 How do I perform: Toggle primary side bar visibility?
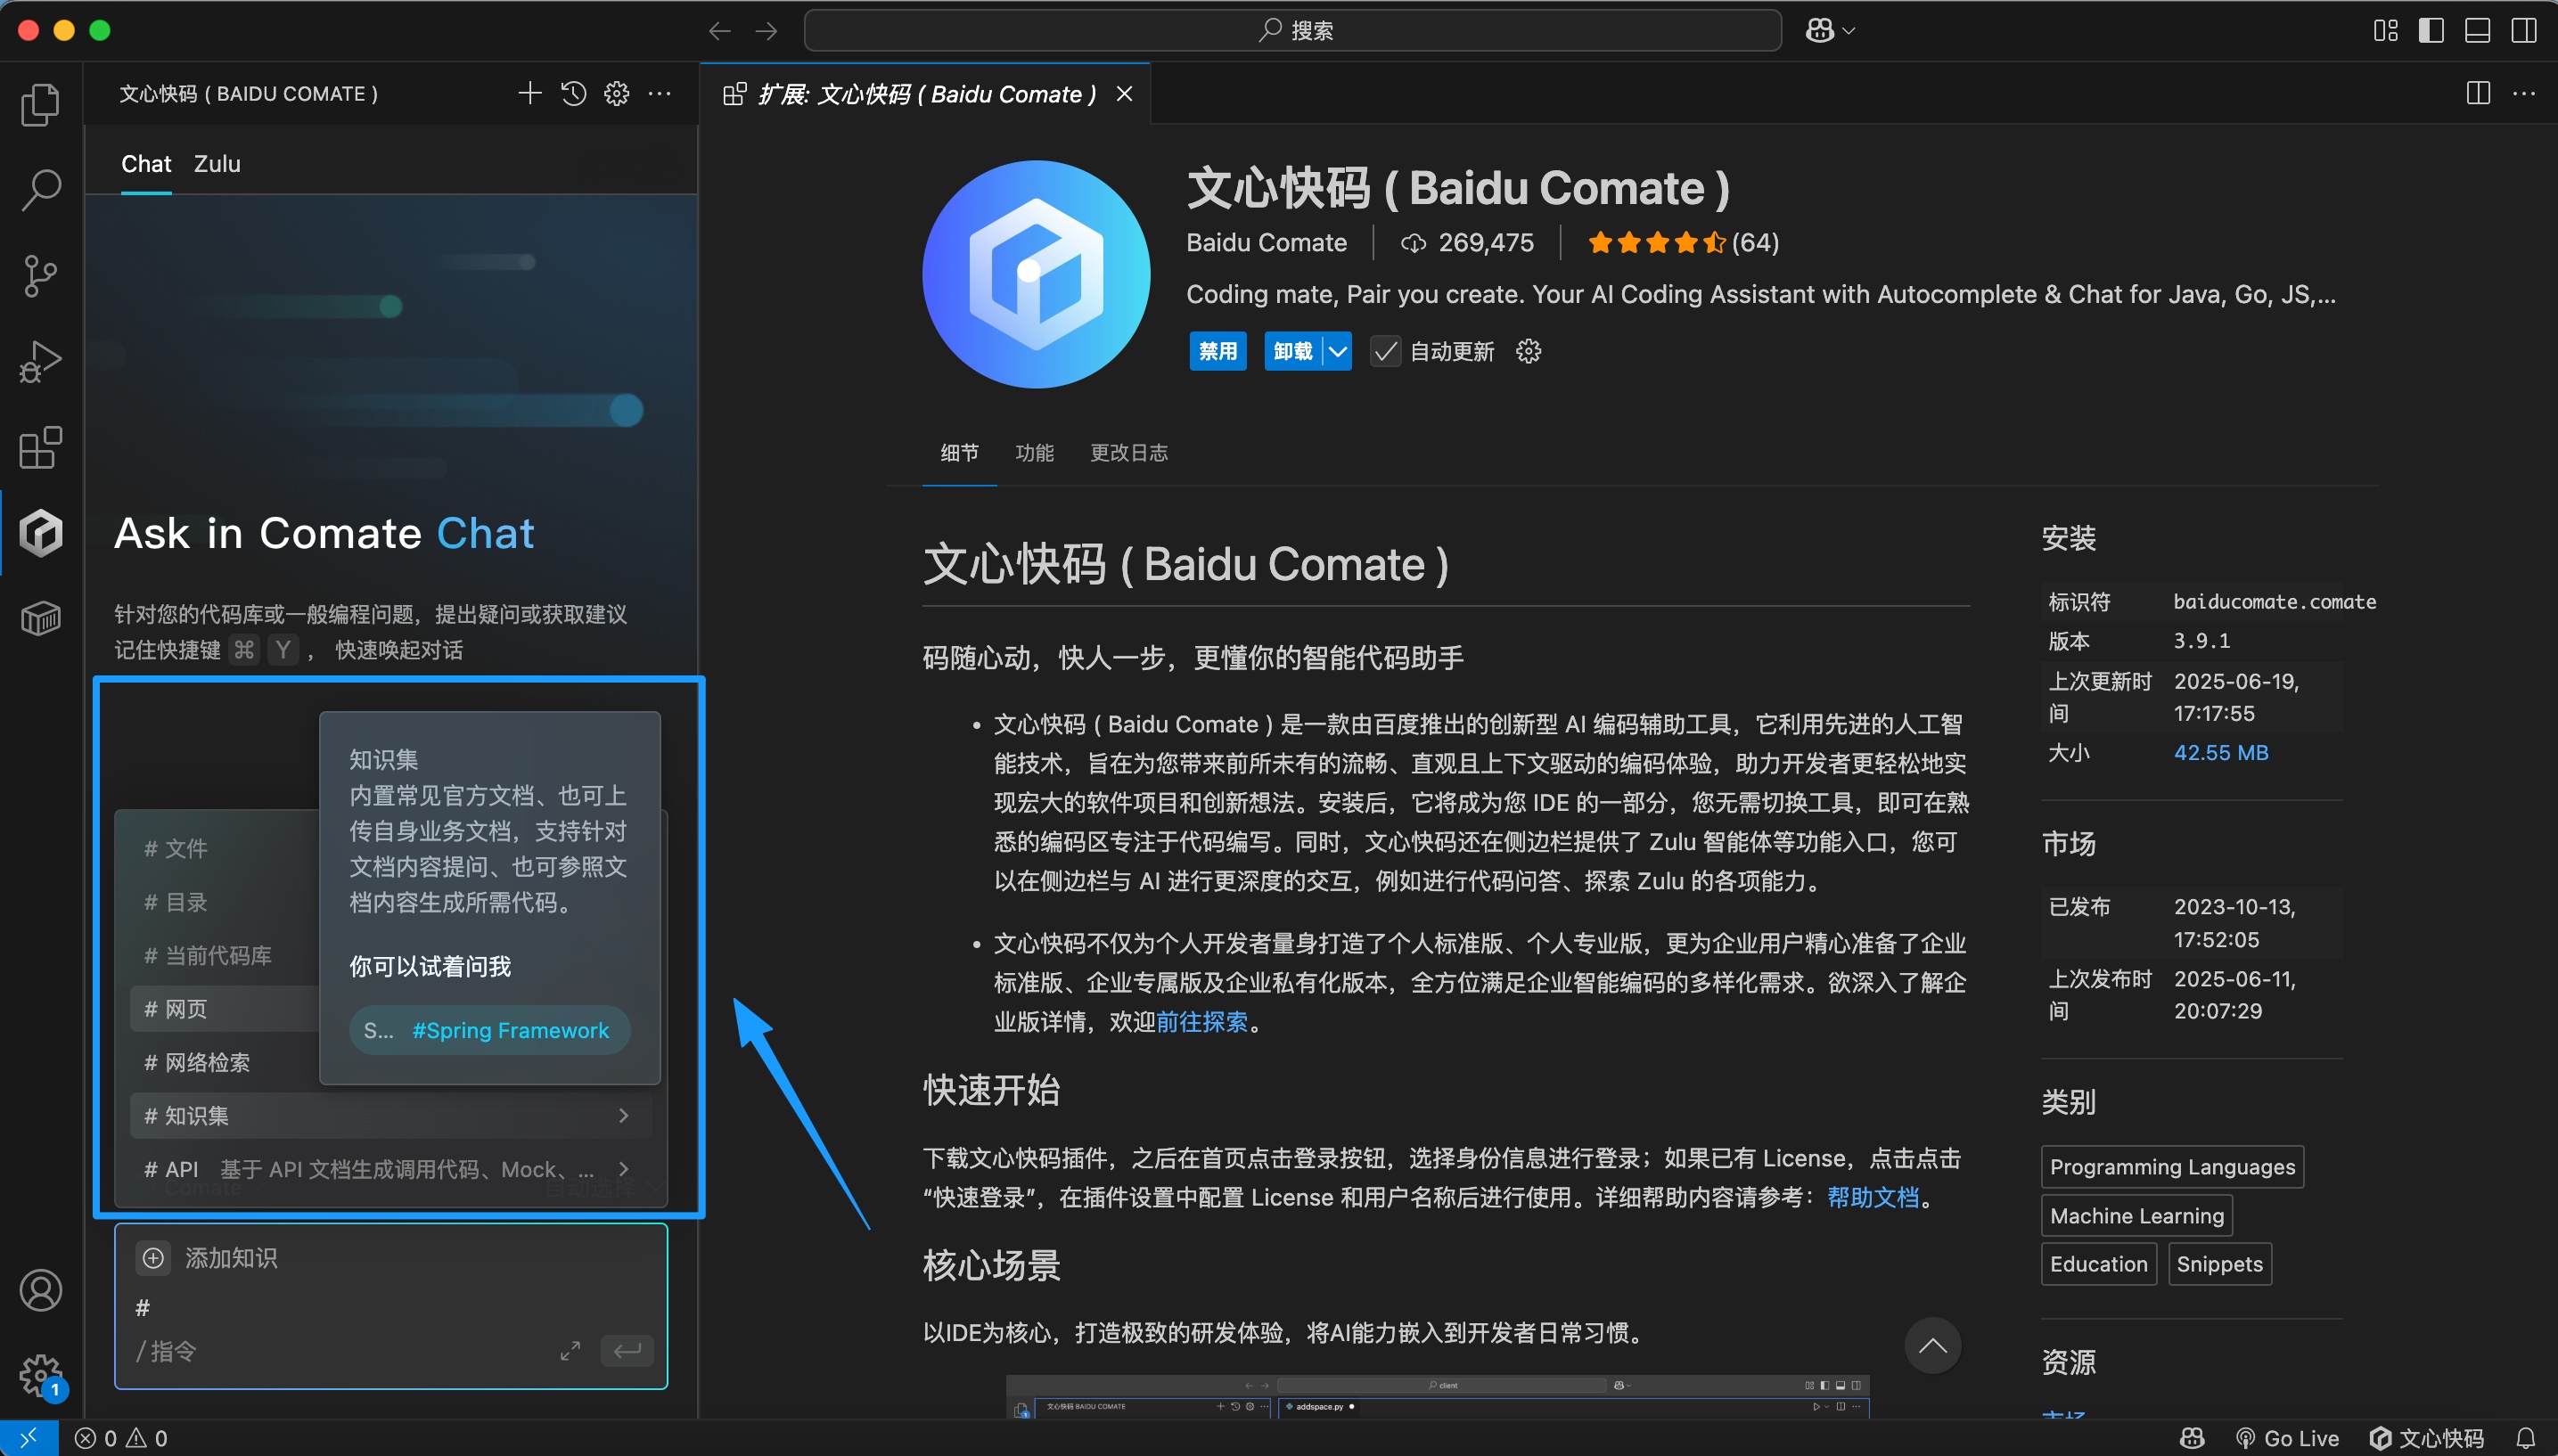click(2432, 31)
